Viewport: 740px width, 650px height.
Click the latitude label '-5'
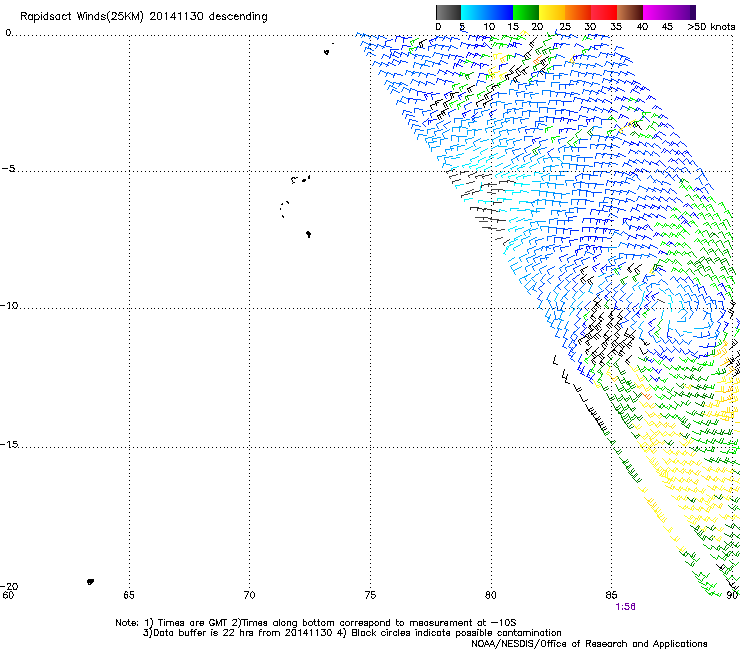pyautogui.click(x=8, y=169)
